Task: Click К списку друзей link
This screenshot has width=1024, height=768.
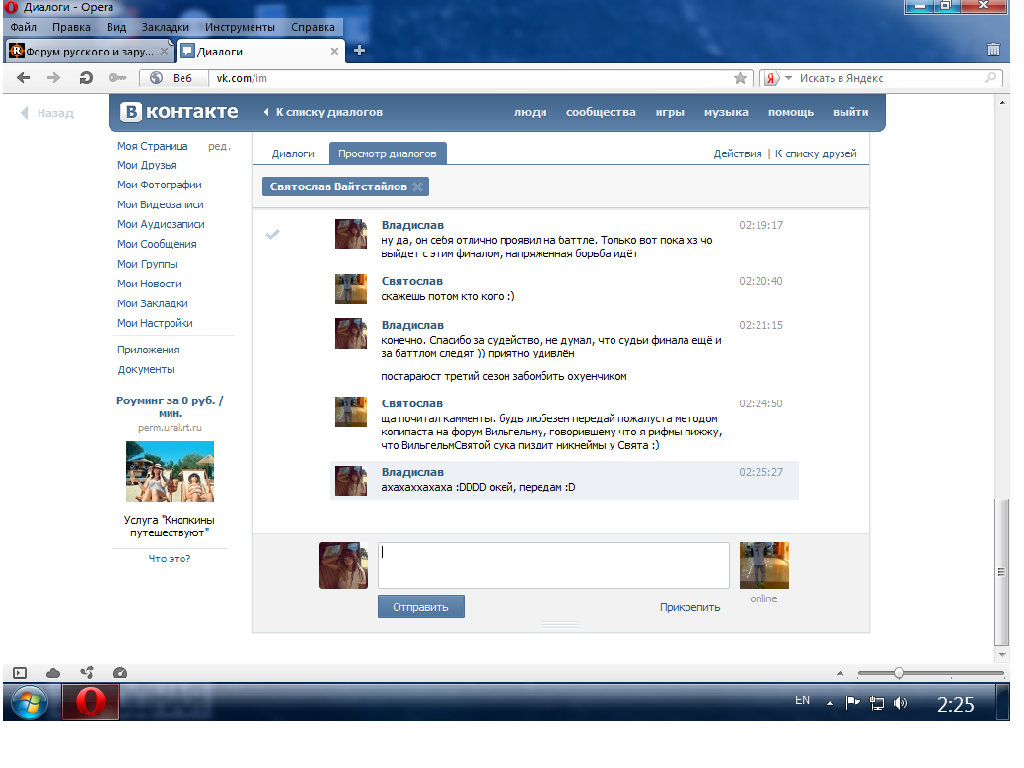Action: pos(816,153)
